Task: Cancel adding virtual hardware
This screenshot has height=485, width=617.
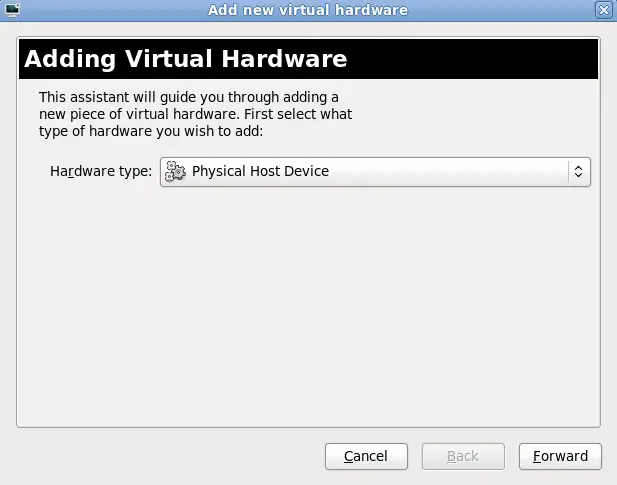Action: [366, 456]
